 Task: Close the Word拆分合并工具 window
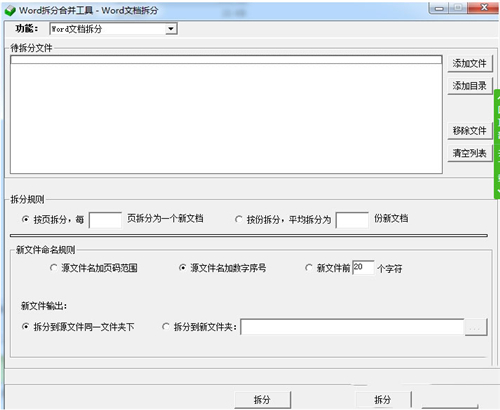click(x=483, y=8)
